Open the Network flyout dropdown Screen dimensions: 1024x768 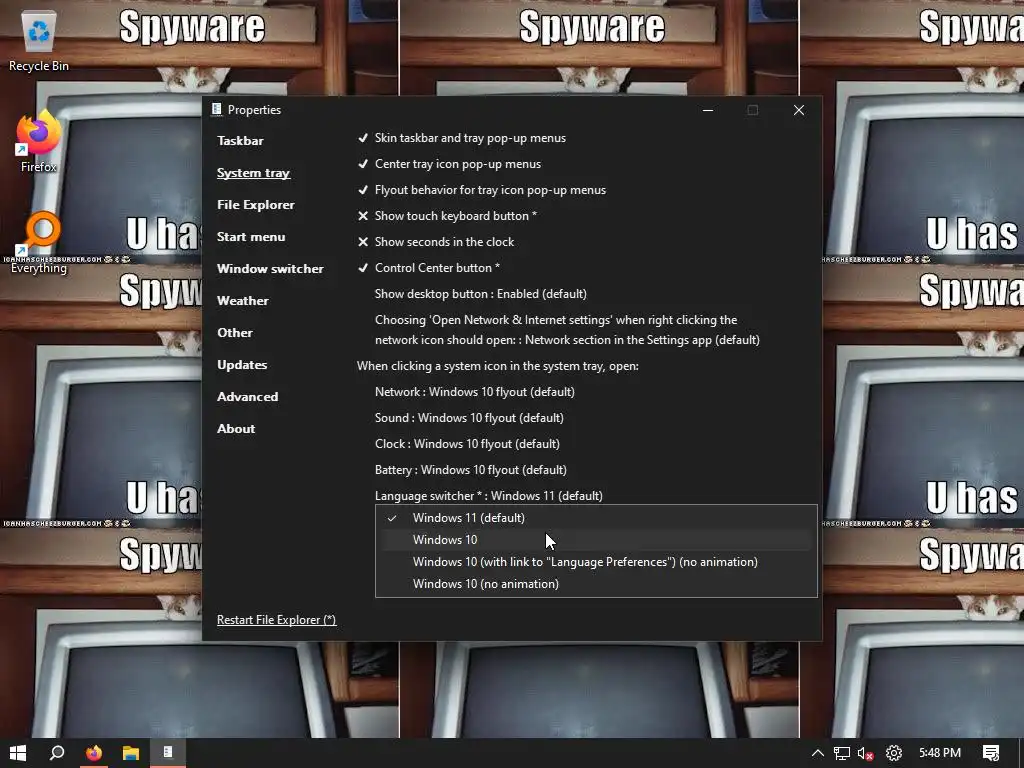pyautogui.click(x=475, y=392)
